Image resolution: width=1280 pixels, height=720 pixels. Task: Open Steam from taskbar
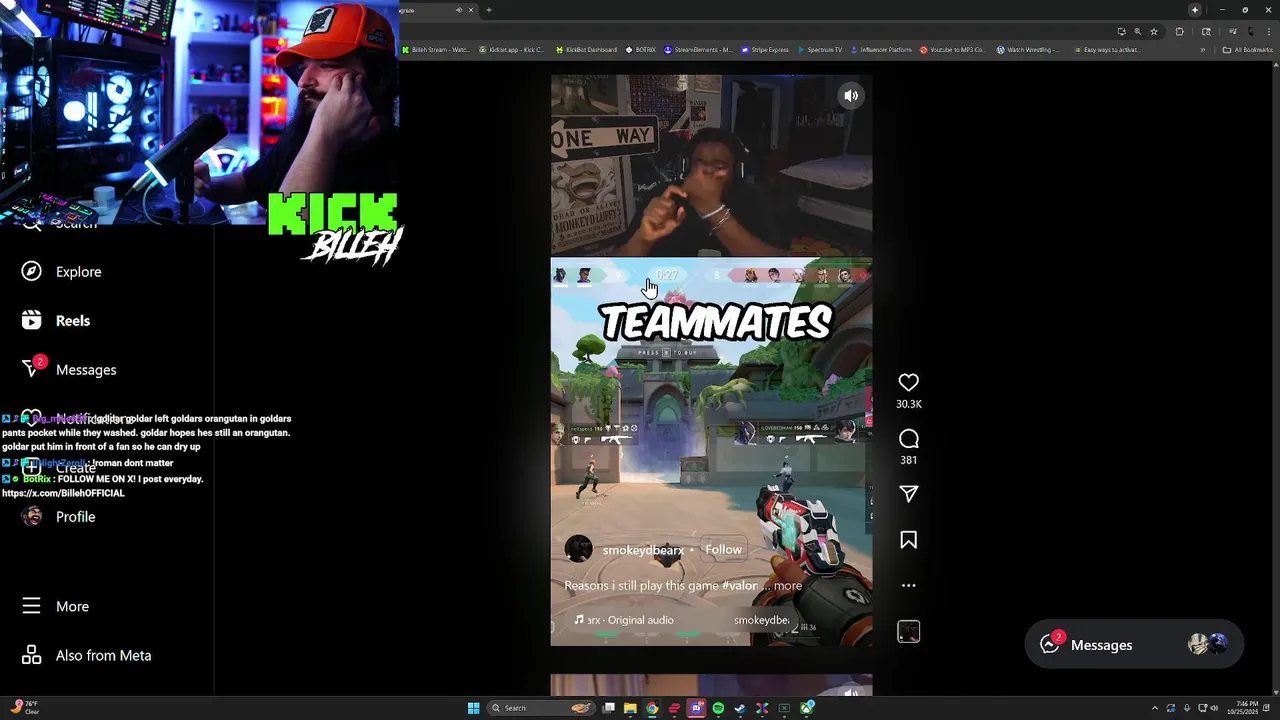point(740,708)
